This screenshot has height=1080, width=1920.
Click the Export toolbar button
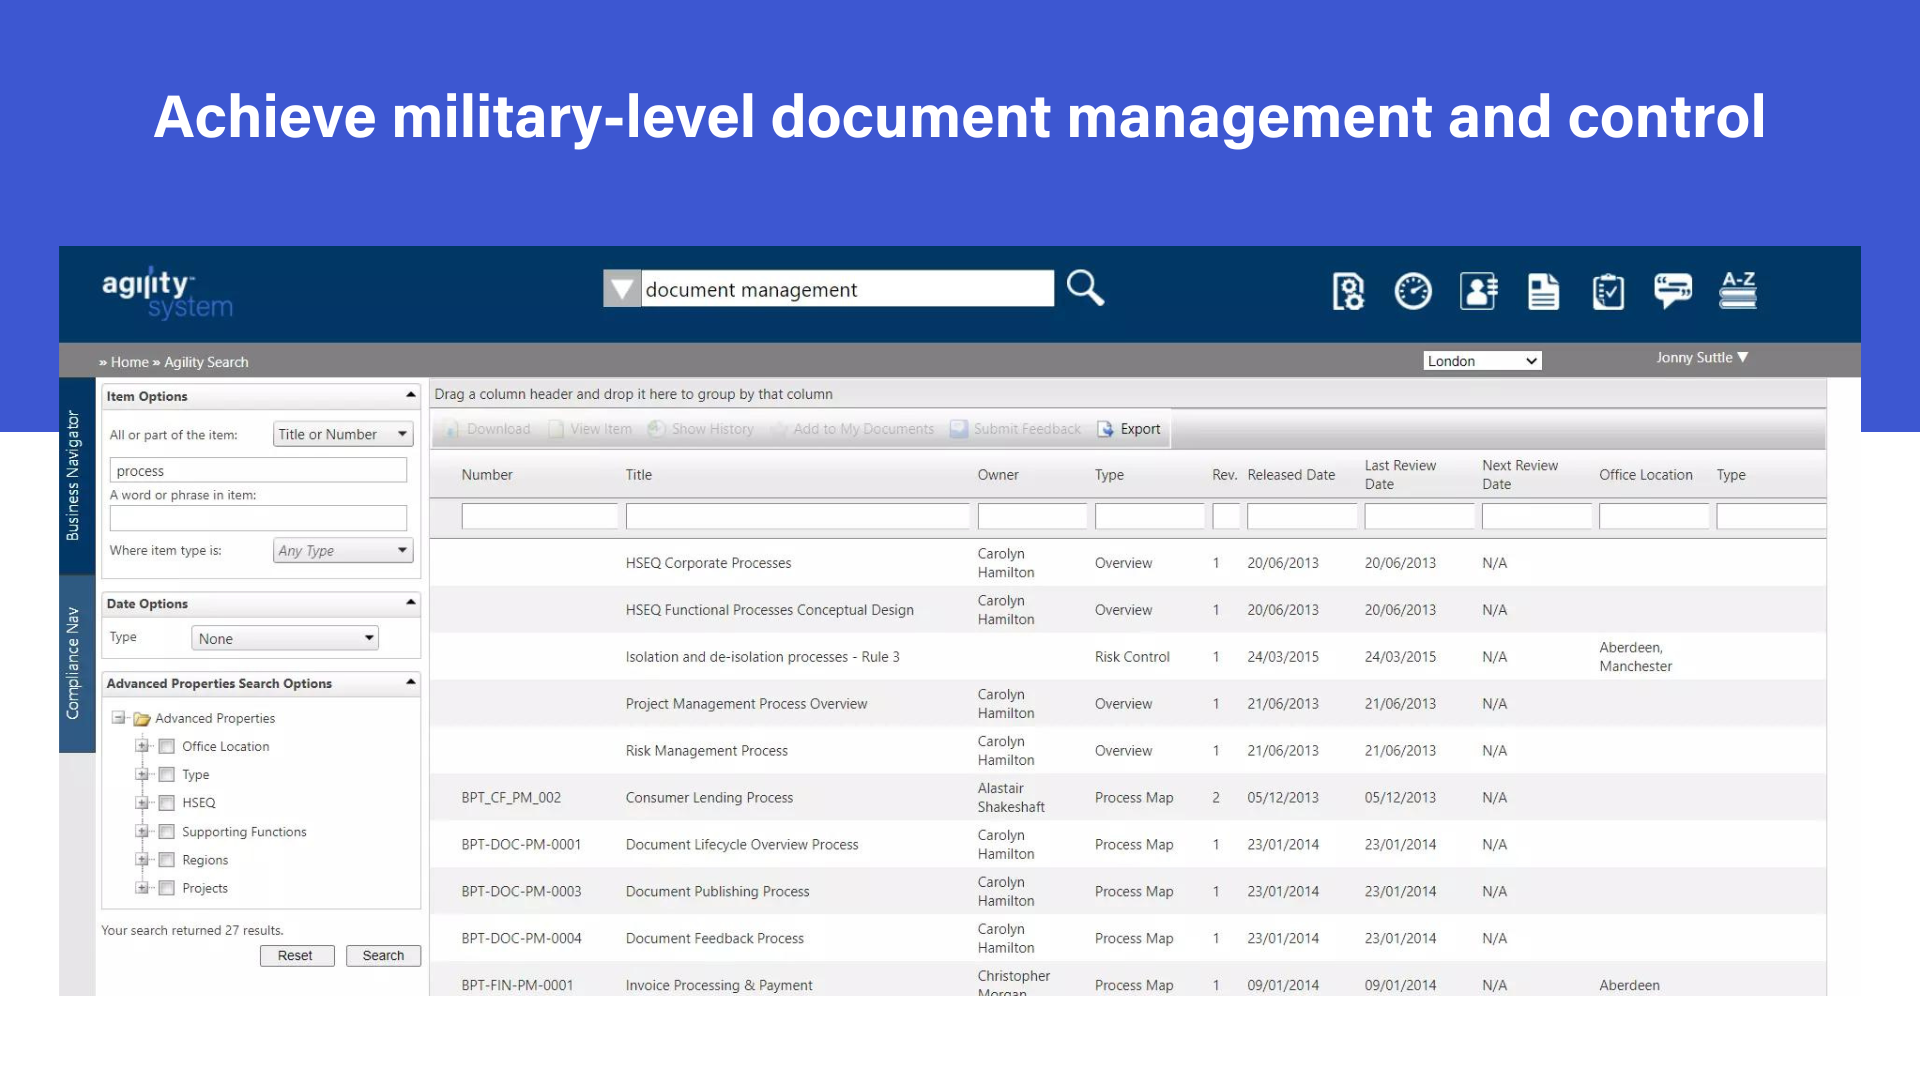pos(1129,428)
